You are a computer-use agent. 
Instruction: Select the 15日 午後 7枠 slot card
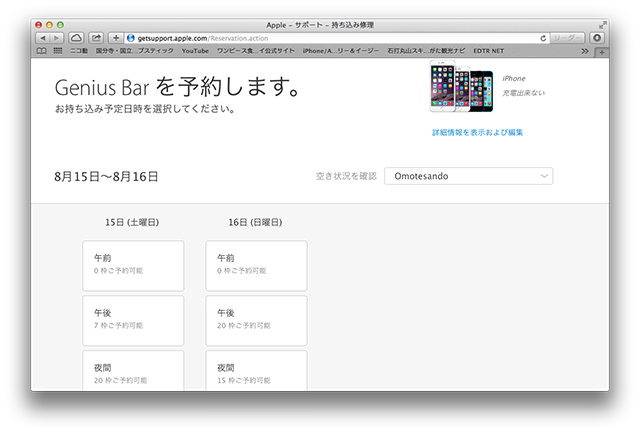(x=133, y=320)
